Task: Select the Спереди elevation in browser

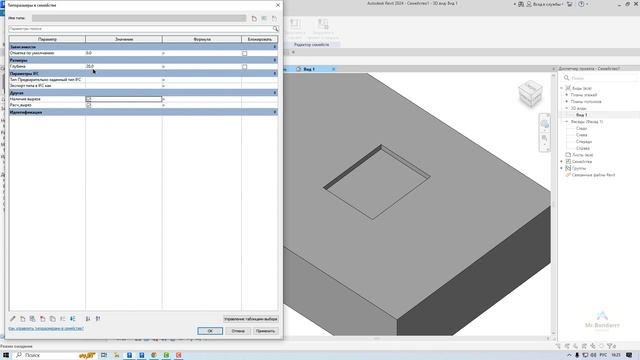Action: (584, 142)
